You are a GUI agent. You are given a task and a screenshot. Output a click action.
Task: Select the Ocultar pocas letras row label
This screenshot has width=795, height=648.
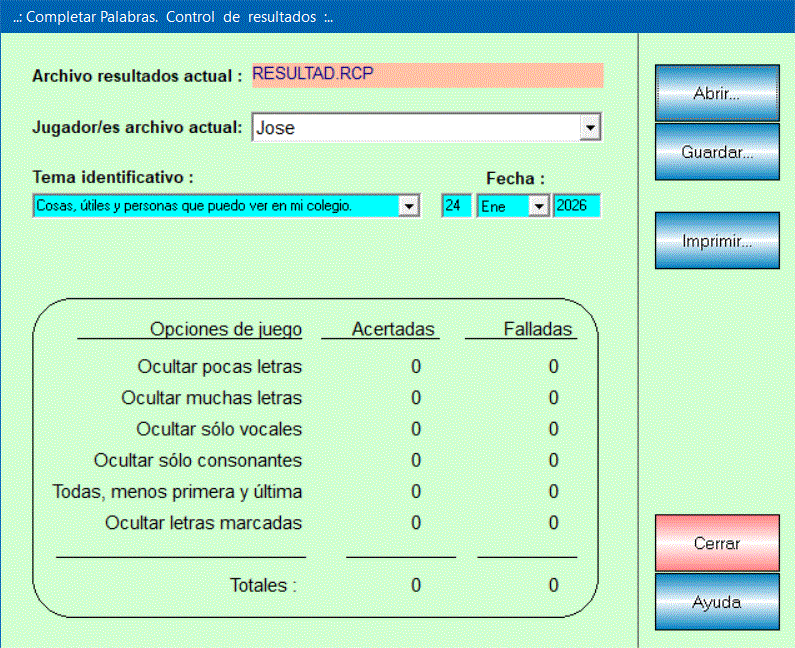coord(219,367)
